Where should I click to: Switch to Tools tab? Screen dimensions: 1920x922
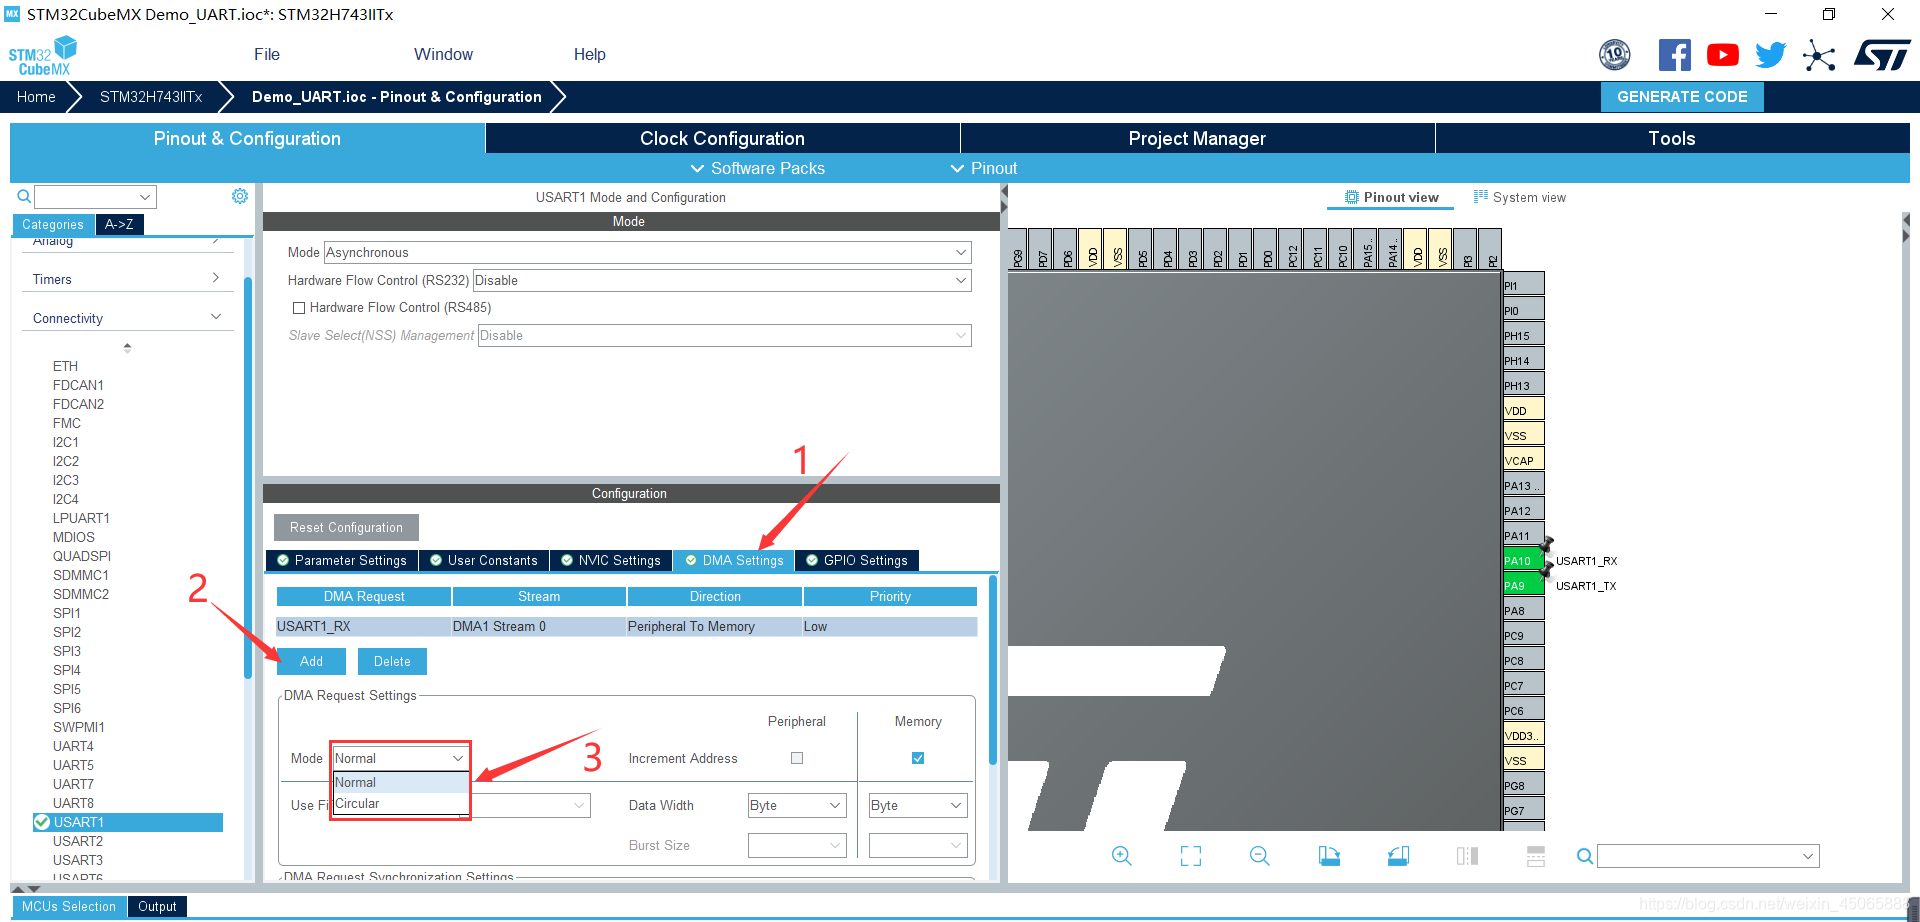(x=1672, y=138)
